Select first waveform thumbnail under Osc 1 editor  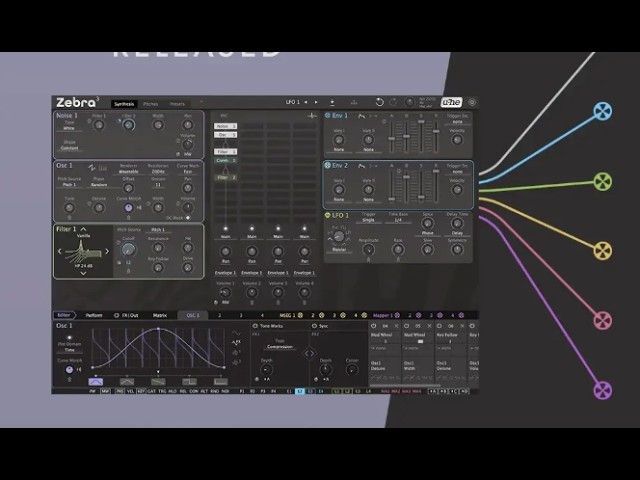96,382
